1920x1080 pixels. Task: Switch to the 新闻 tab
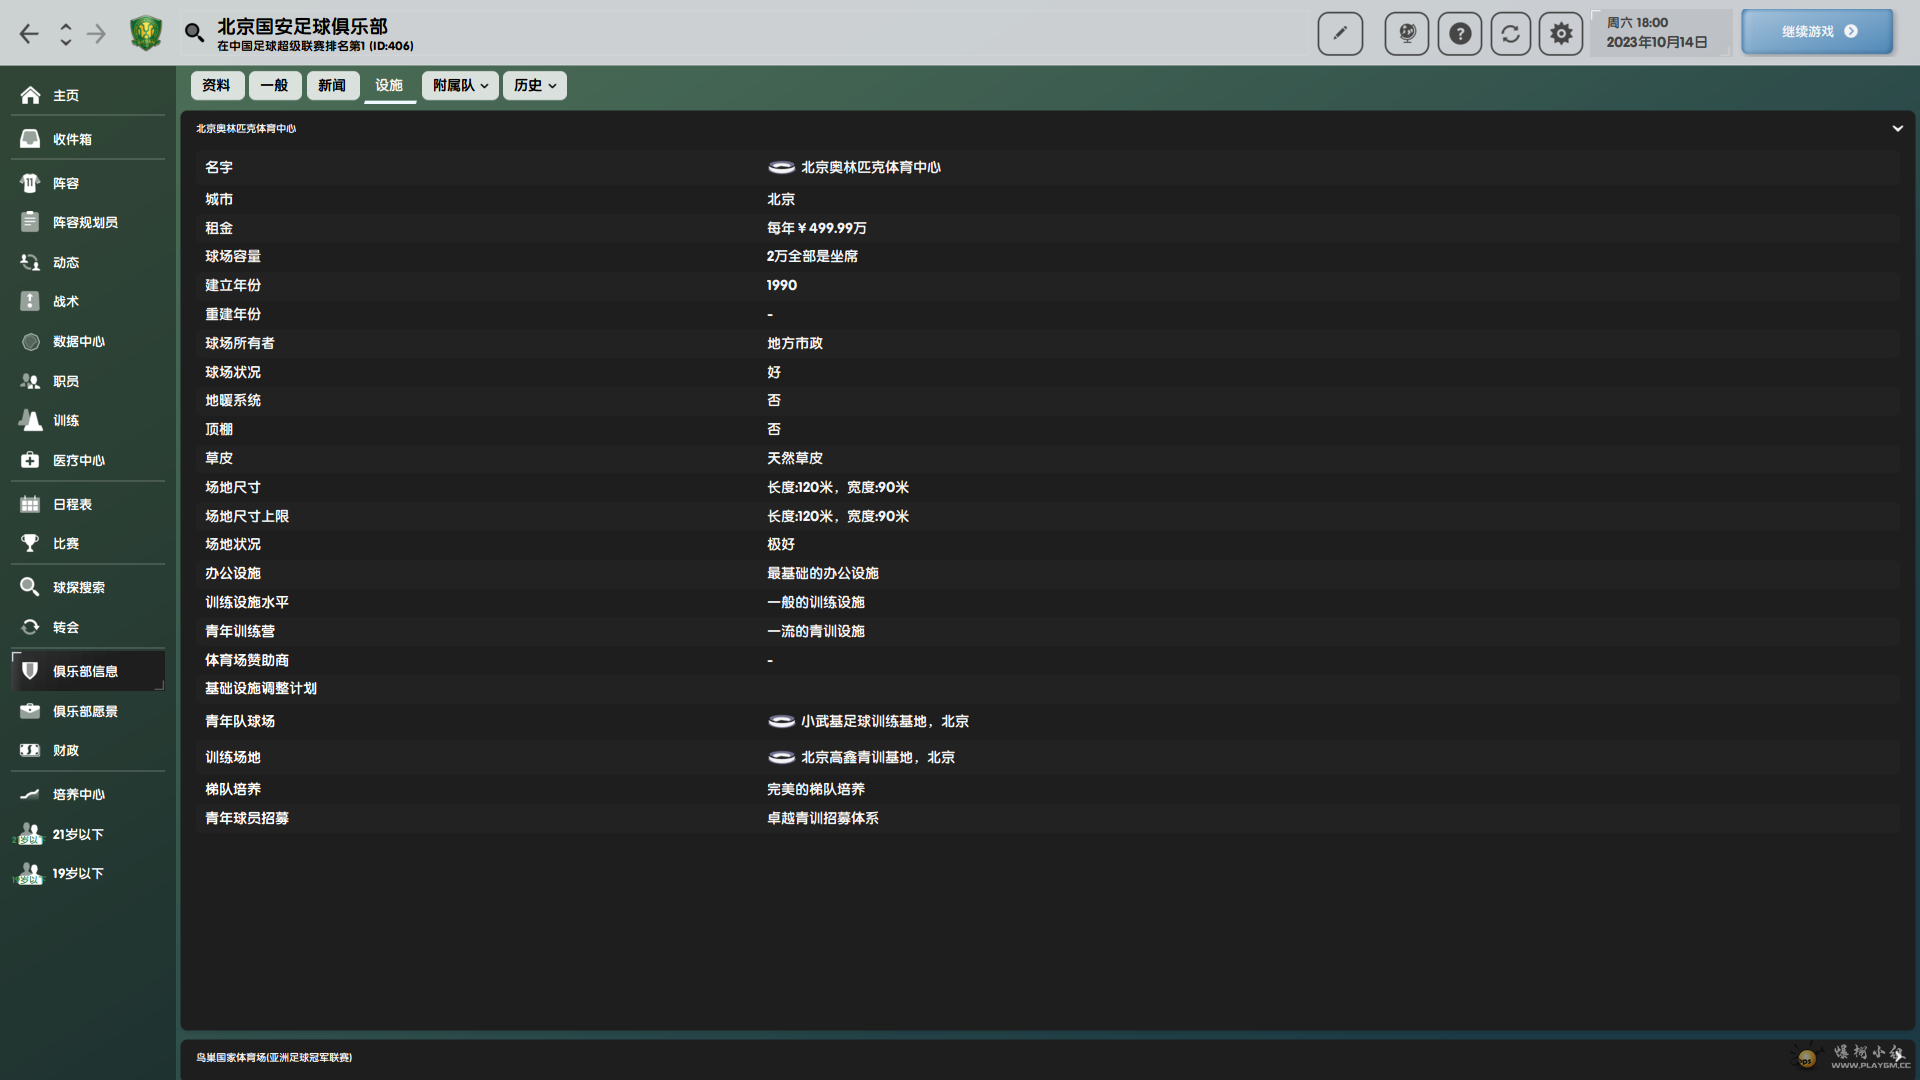click(333, 85)
